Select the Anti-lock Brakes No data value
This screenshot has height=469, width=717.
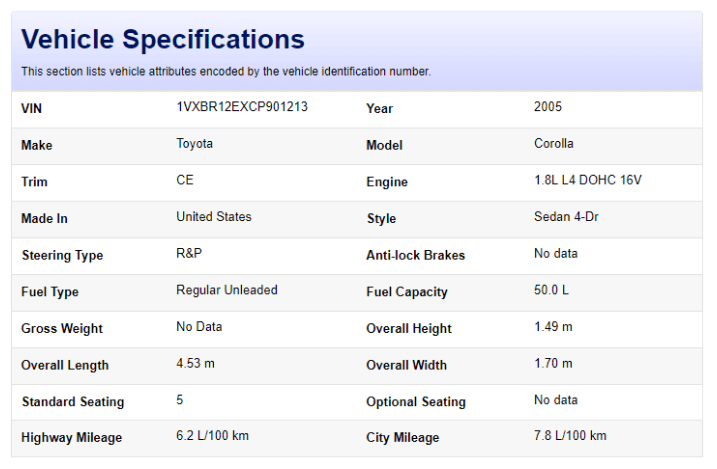tap(556, 253)
